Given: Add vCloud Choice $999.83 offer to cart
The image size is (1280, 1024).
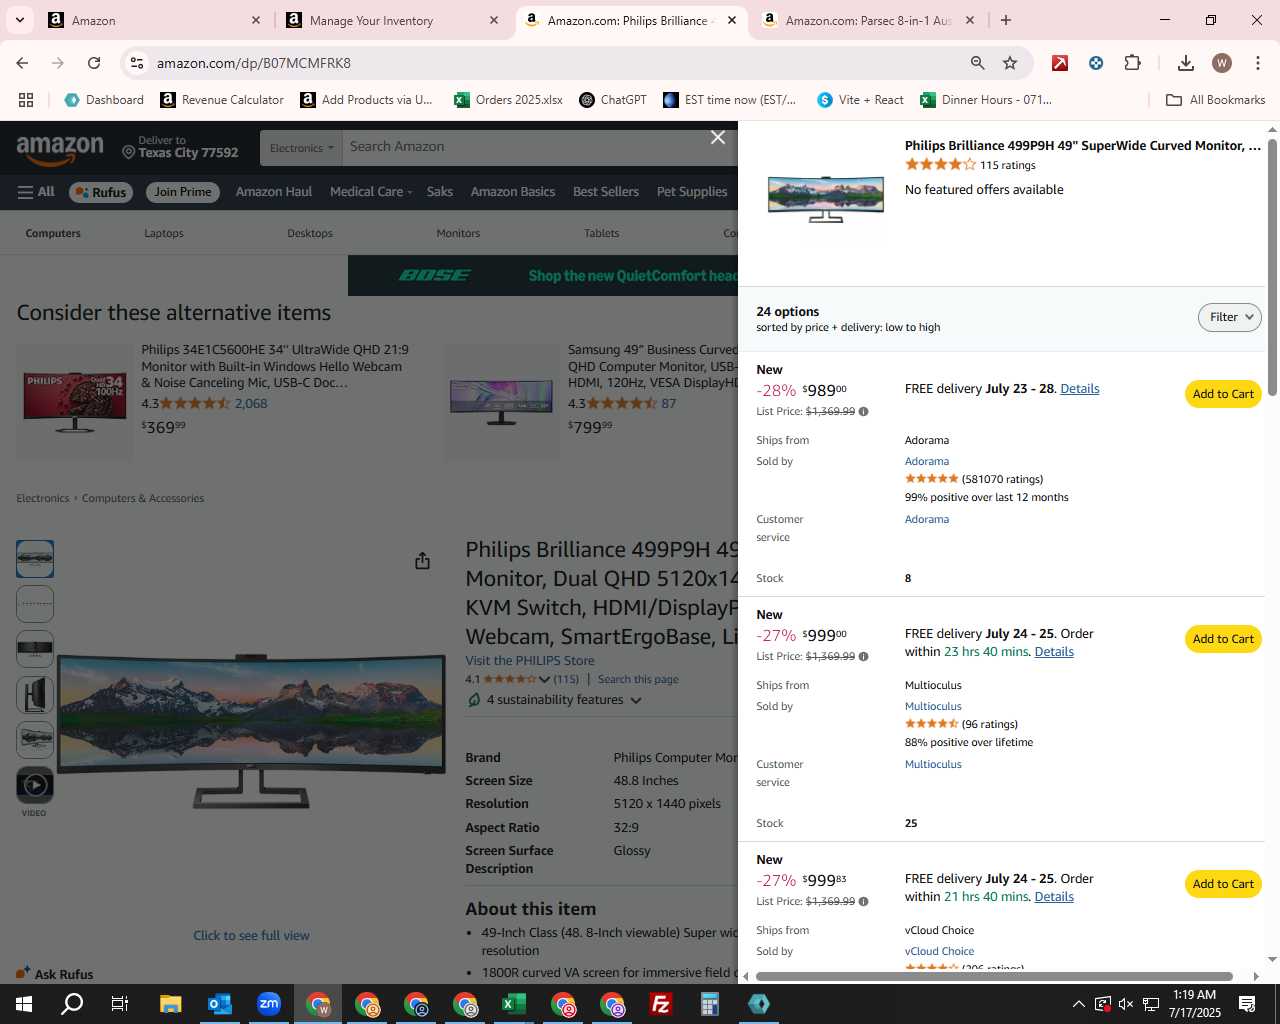Looking at the screenshot, I should (1223, 884).
